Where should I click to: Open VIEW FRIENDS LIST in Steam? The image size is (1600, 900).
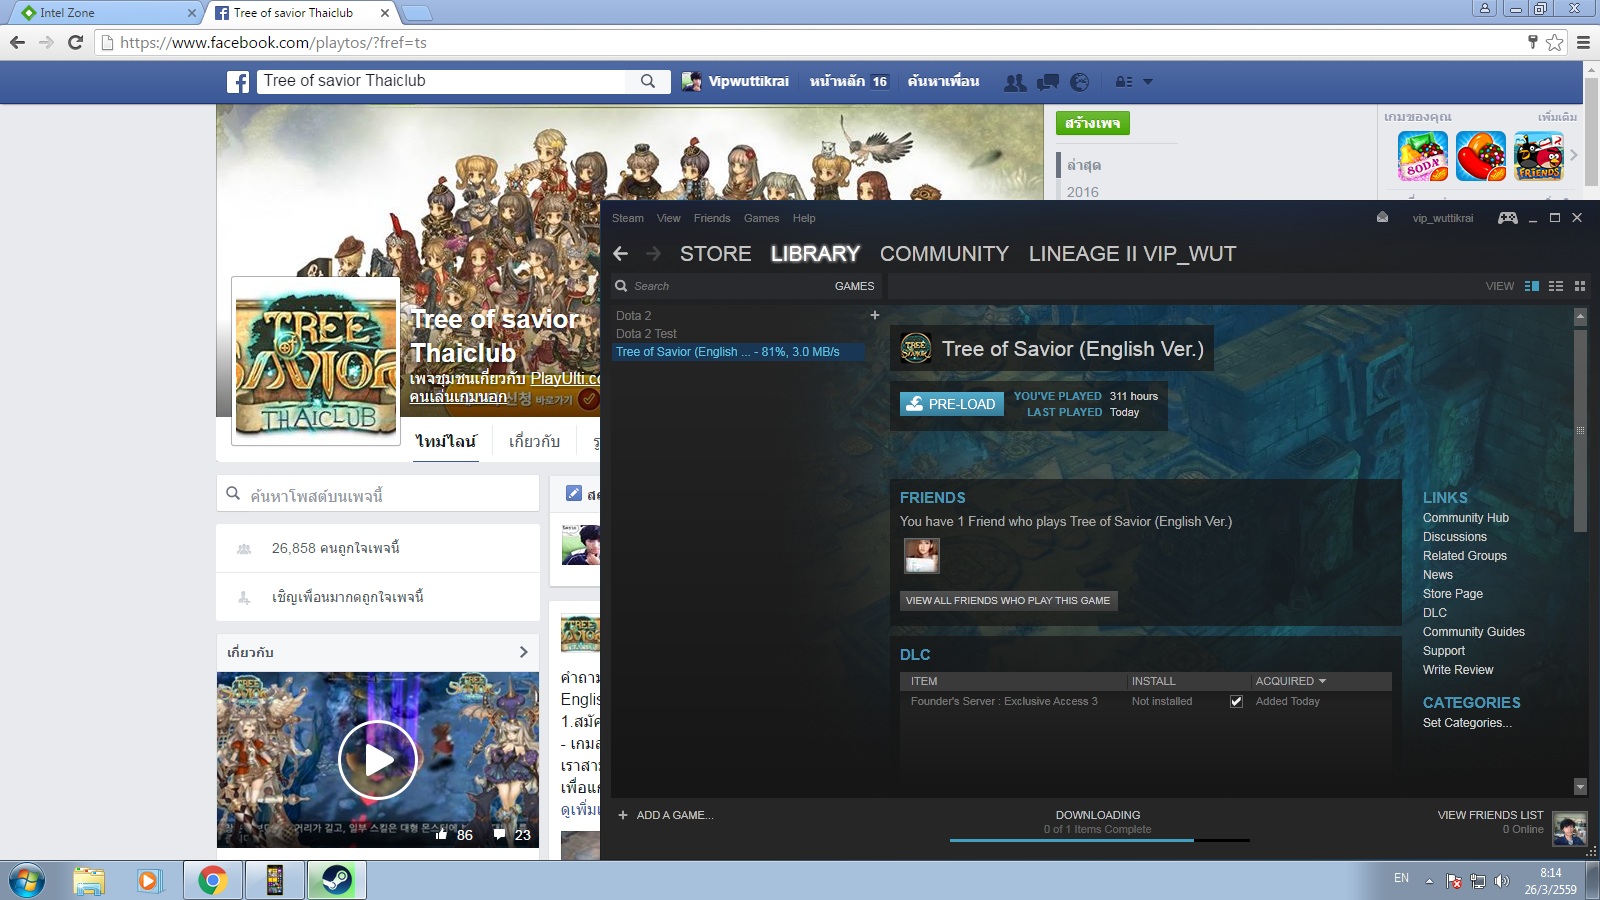(1490, 815)
